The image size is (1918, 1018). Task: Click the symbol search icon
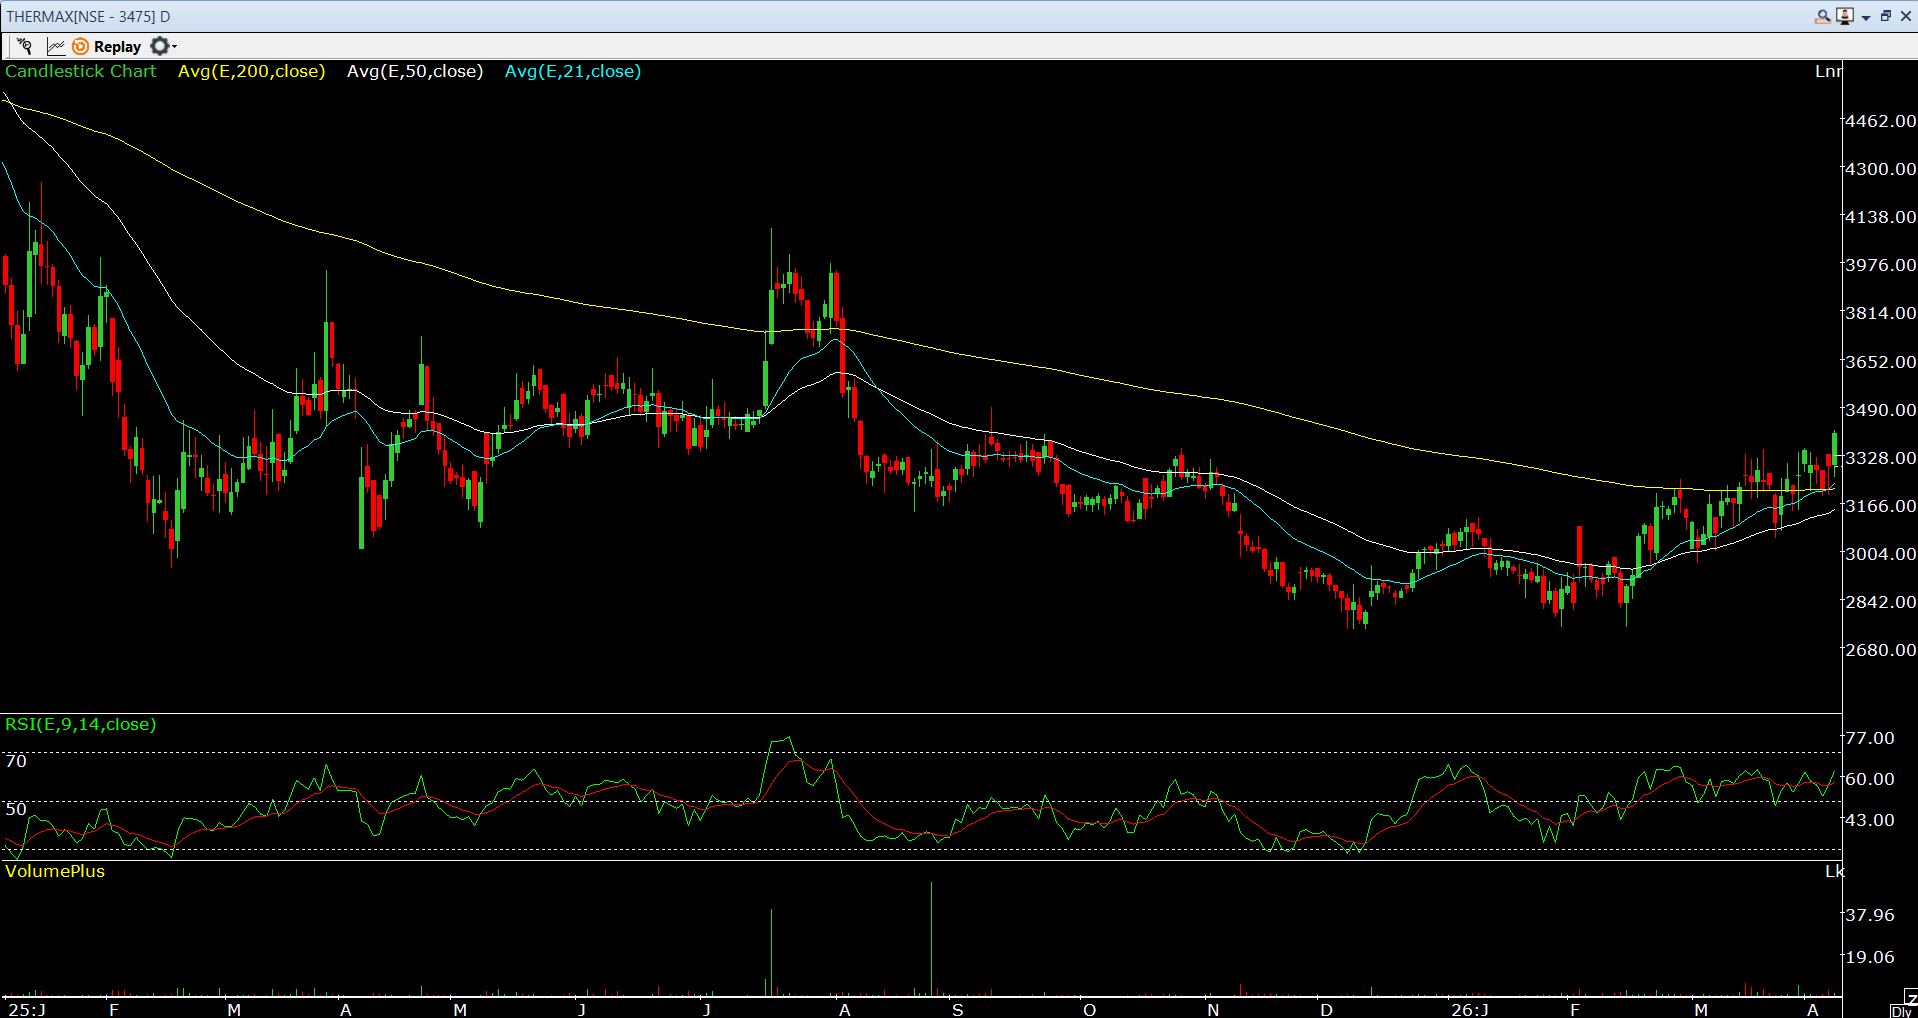pyautogui.click(x=1823, y=16)
